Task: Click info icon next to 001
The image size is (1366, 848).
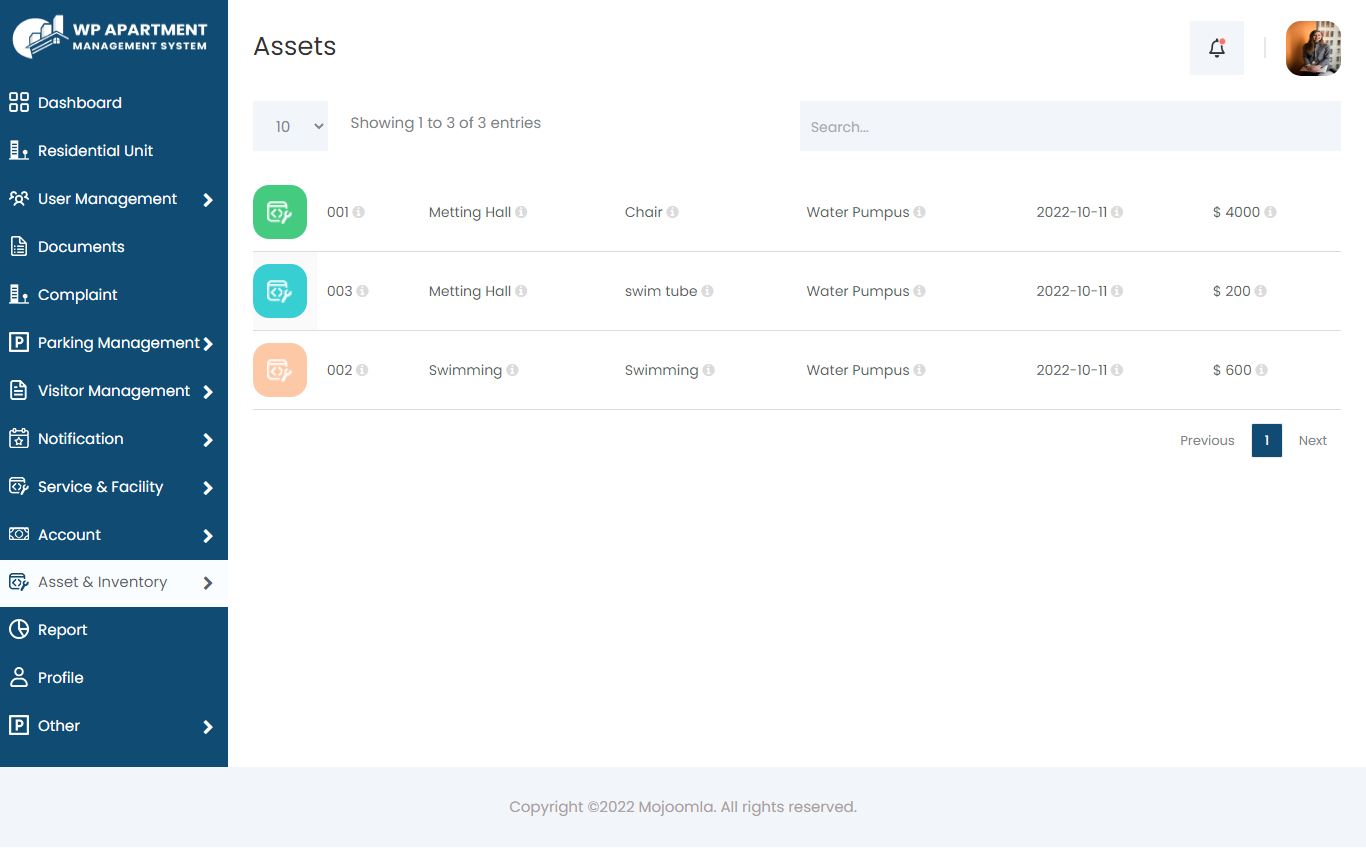Action: 359,212
